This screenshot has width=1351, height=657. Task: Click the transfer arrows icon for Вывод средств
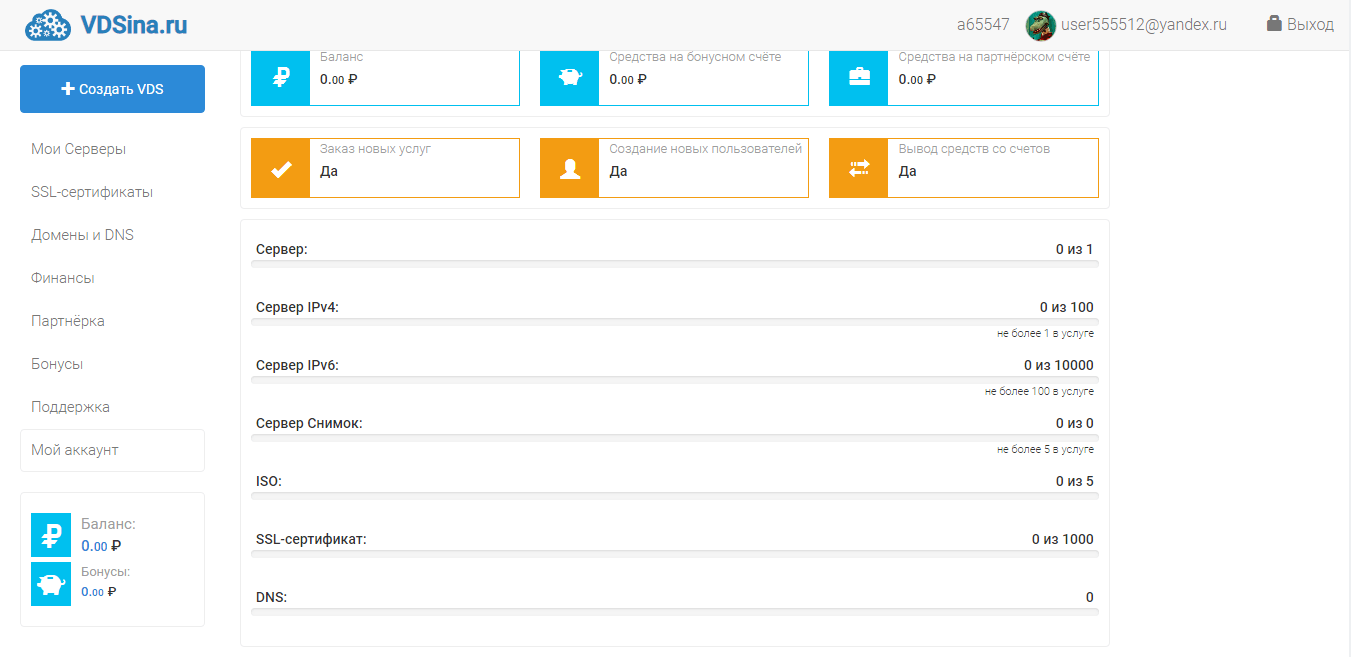tap(859, 168)
